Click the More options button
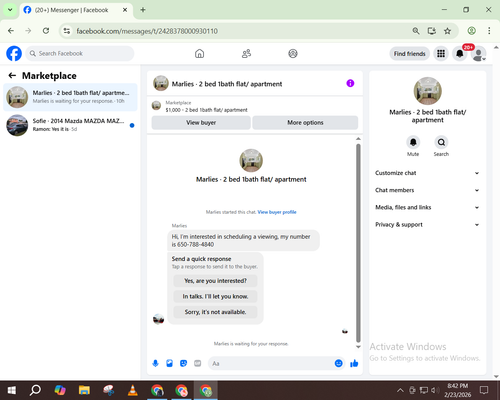 click(305, 123)
